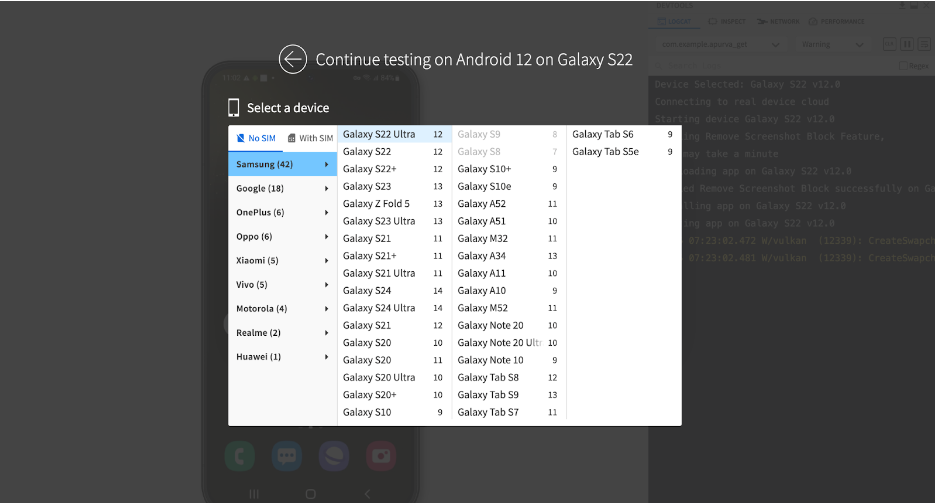Expand the Vivo (5) device list
Viewport: 937px width, 504px height.
pyautogui.click(x=283, y=285)
